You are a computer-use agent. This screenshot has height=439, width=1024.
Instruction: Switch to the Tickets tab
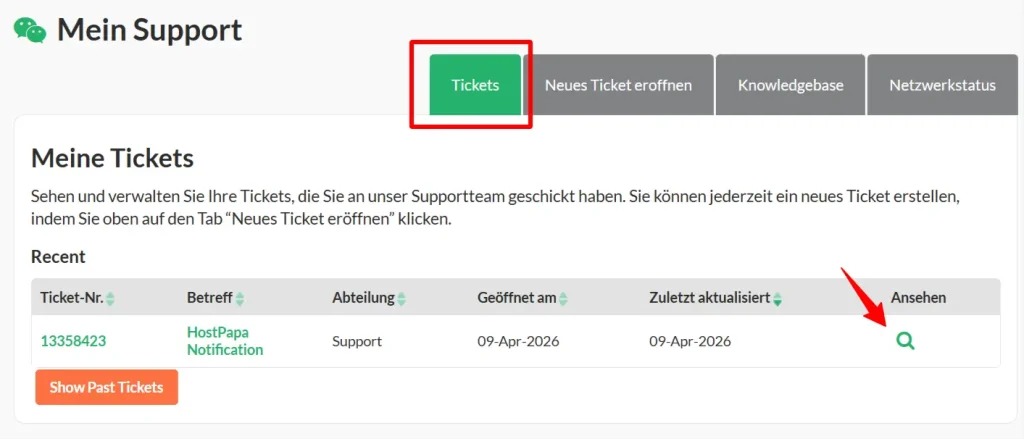click(475, 85)
